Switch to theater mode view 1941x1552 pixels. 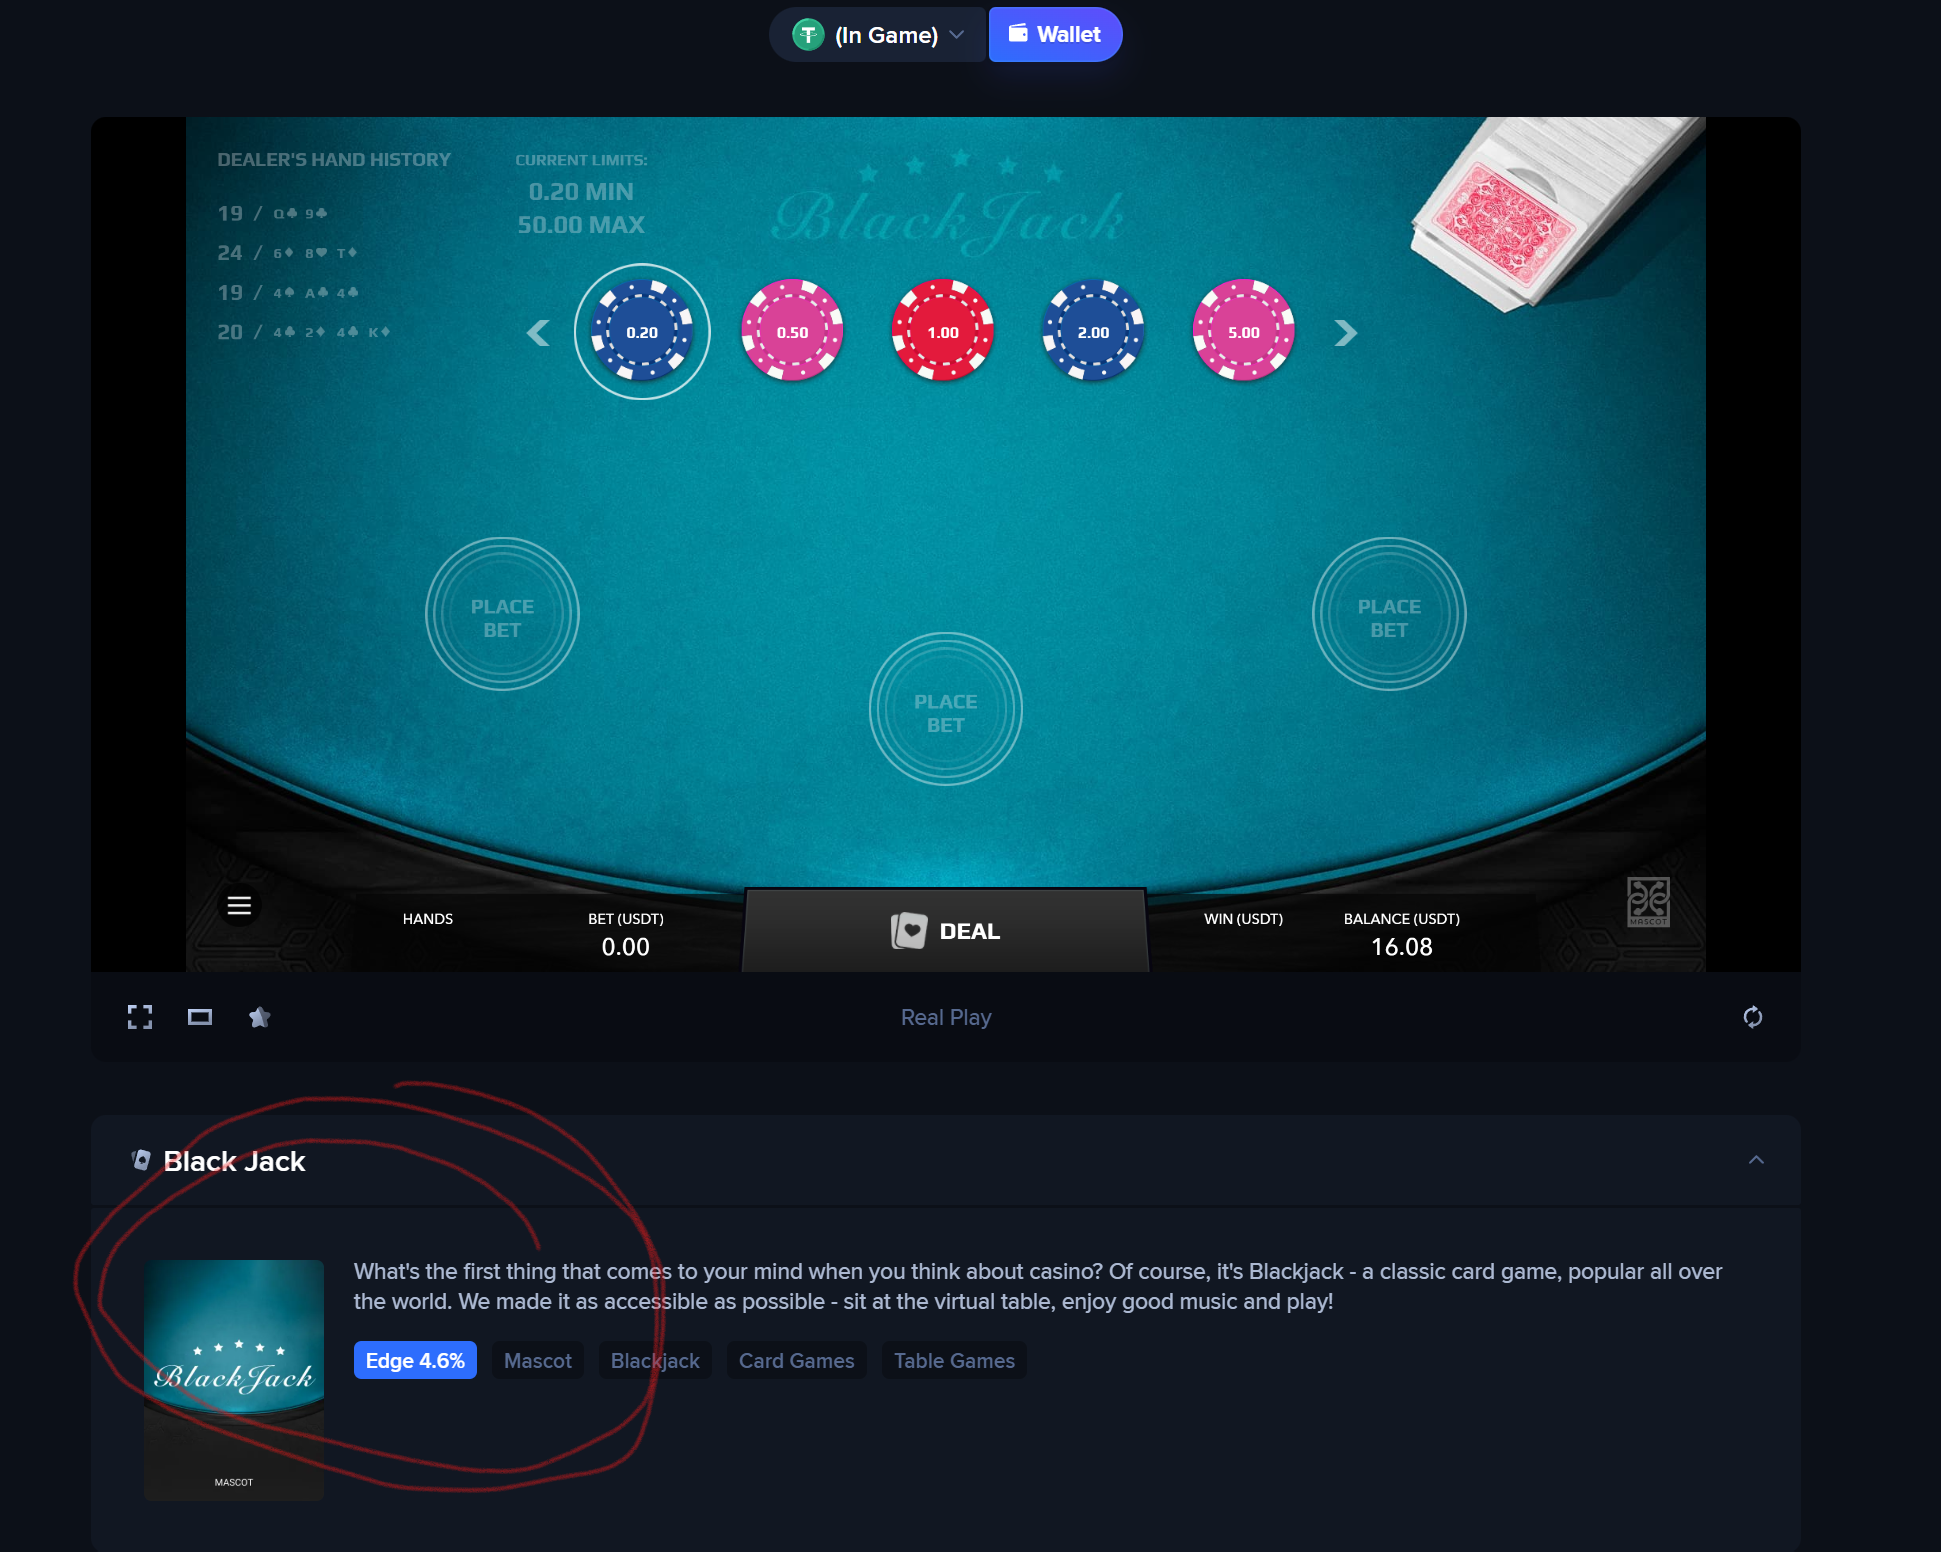pos(200,1017)
